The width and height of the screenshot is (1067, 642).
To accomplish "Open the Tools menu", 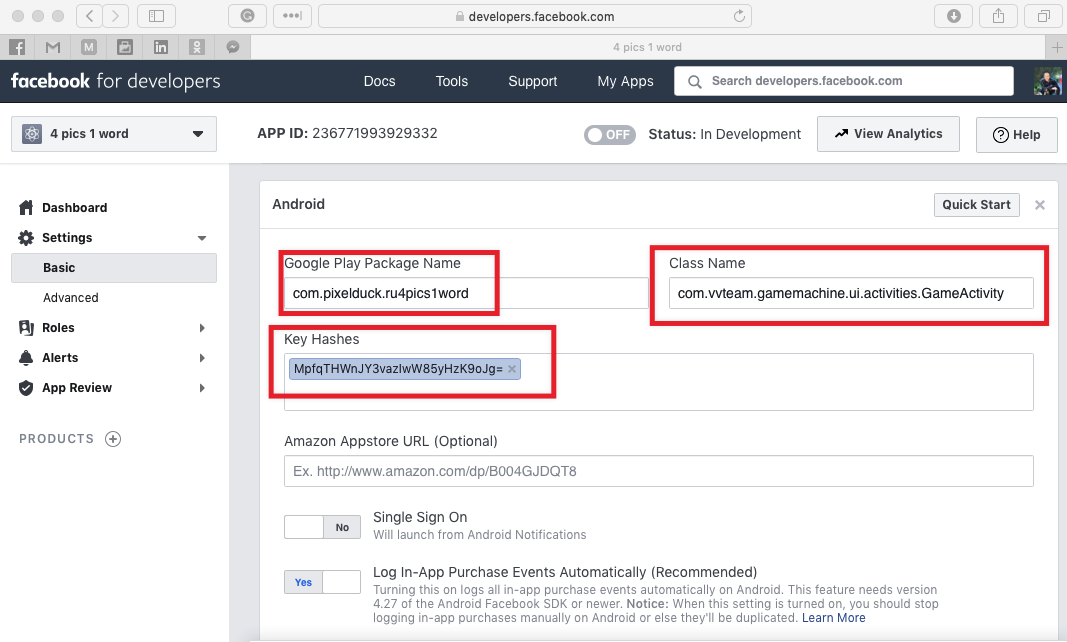I will [x=452, y=81].
